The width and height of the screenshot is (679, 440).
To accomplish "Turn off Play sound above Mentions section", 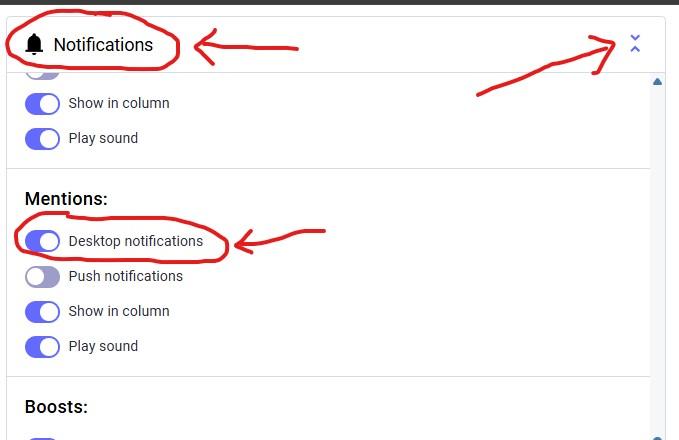I will pos(42,138).
